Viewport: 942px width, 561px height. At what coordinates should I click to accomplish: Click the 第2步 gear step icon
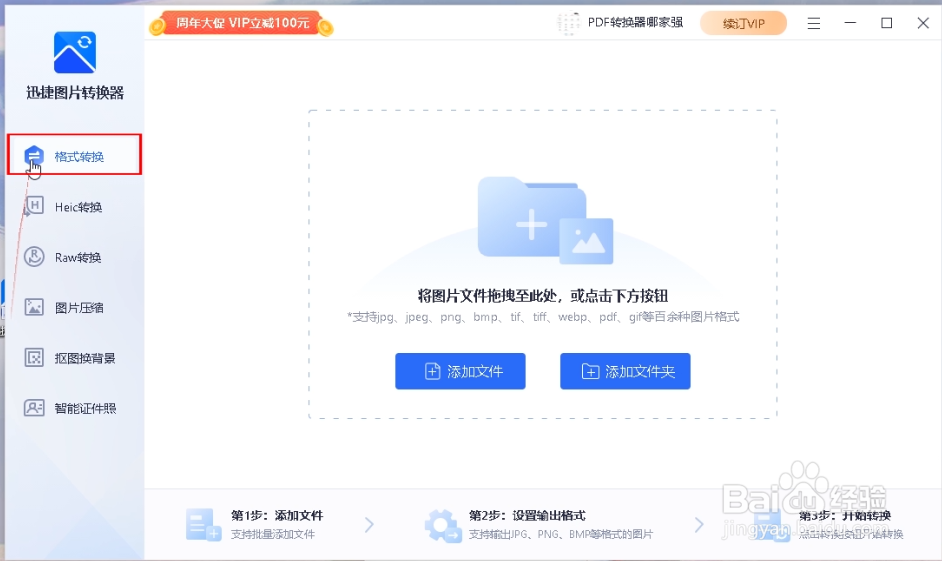tap(443, 525)
